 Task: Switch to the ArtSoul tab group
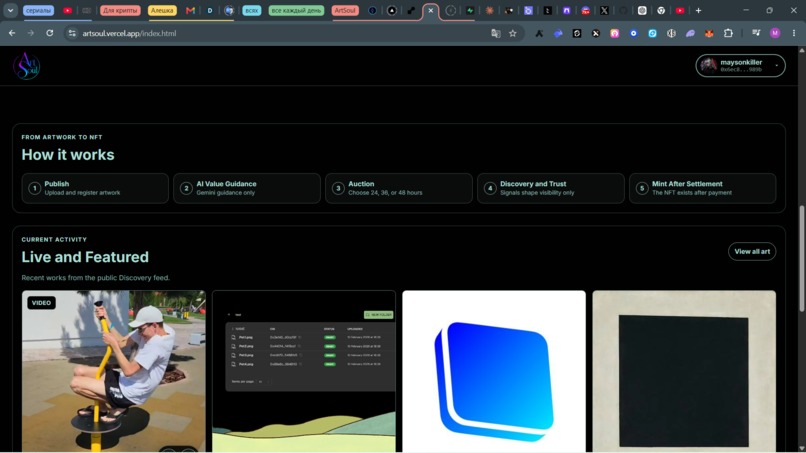345,10
